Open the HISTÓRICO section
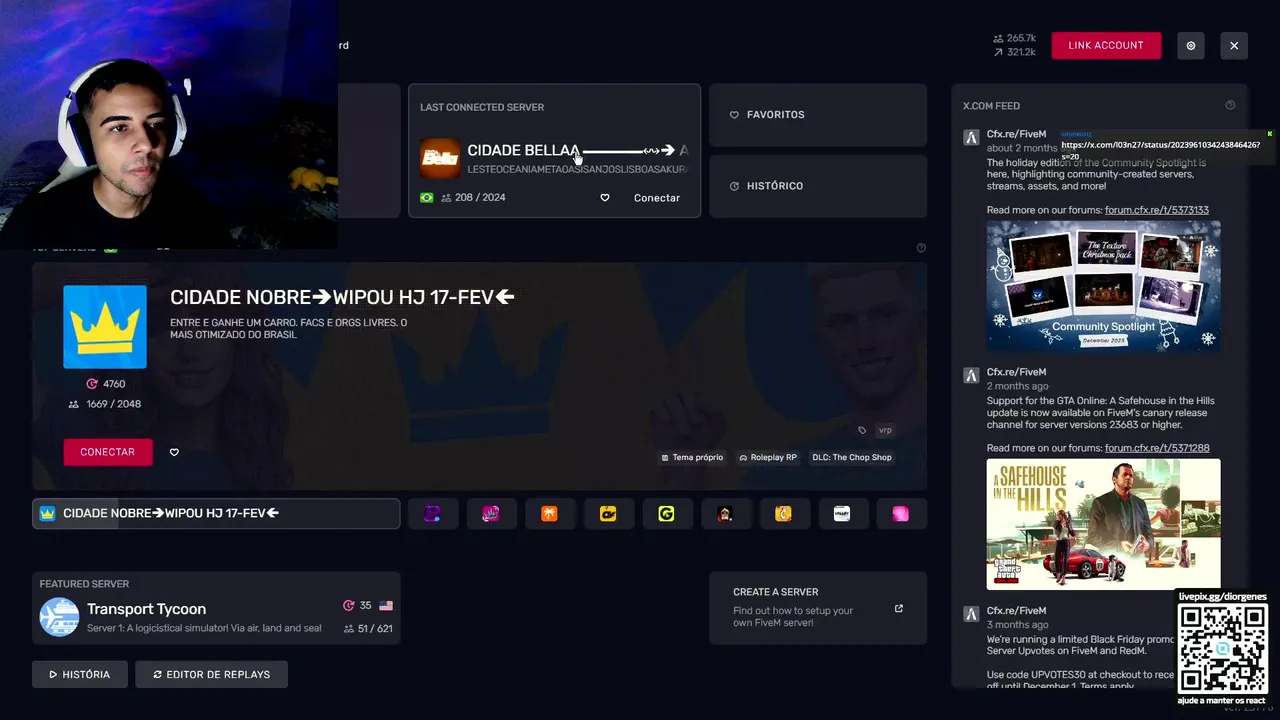The image size is (1280, 720). coord(818,186)
